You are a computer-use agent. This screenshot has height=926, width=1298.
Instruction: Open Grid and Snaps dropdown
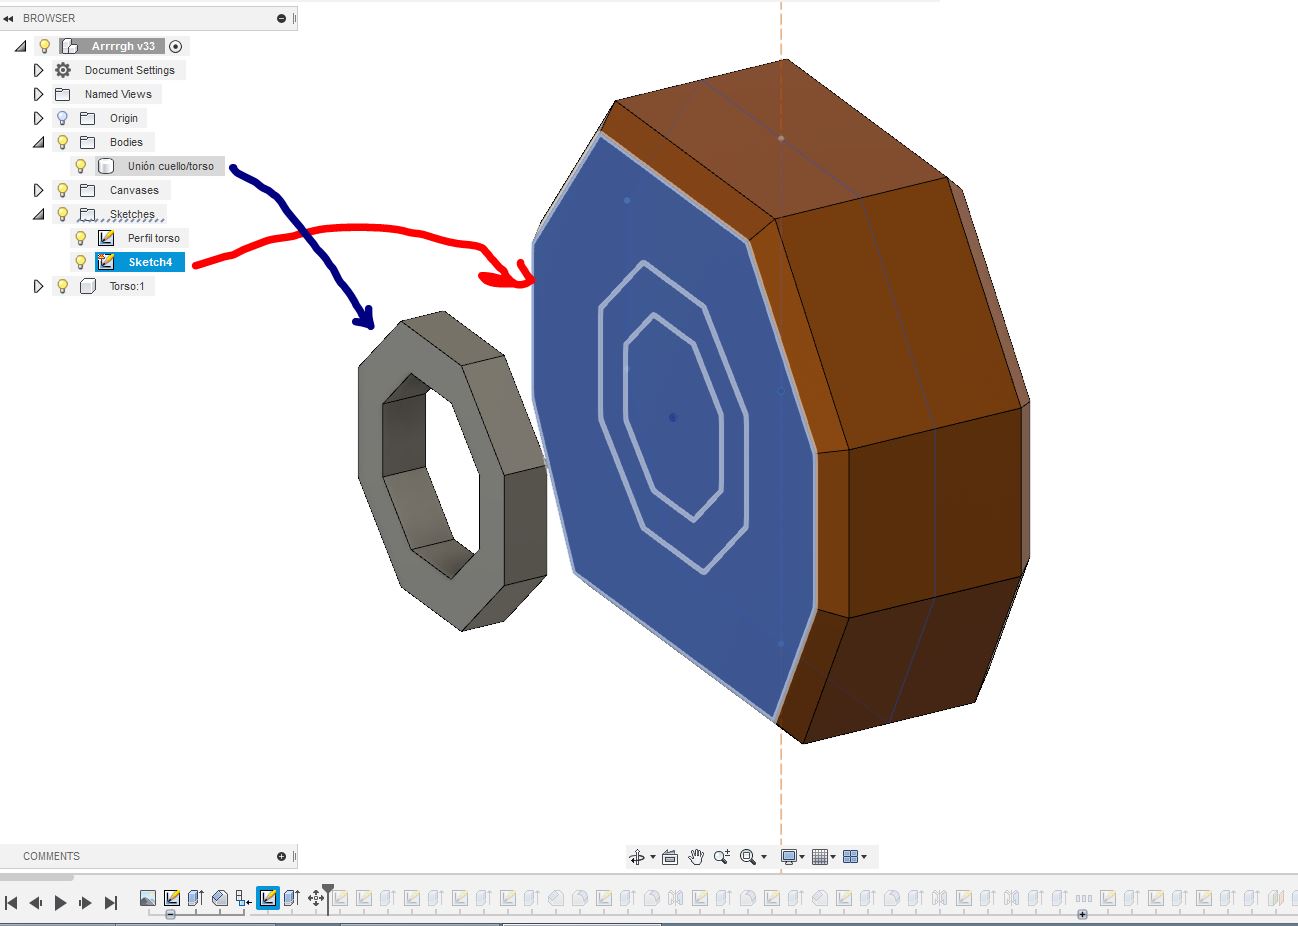click(x=823, y=857)
